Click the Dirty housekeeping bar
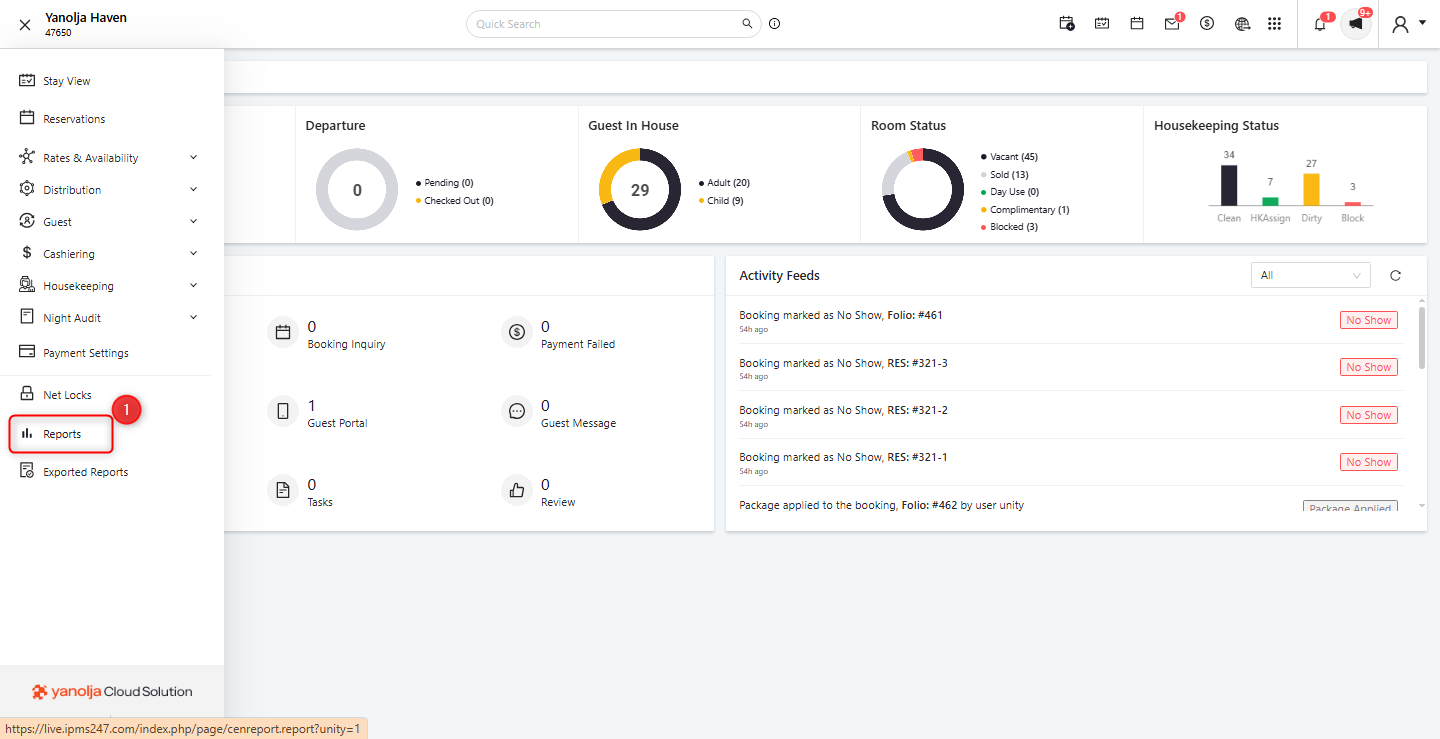 point(1311,189)
